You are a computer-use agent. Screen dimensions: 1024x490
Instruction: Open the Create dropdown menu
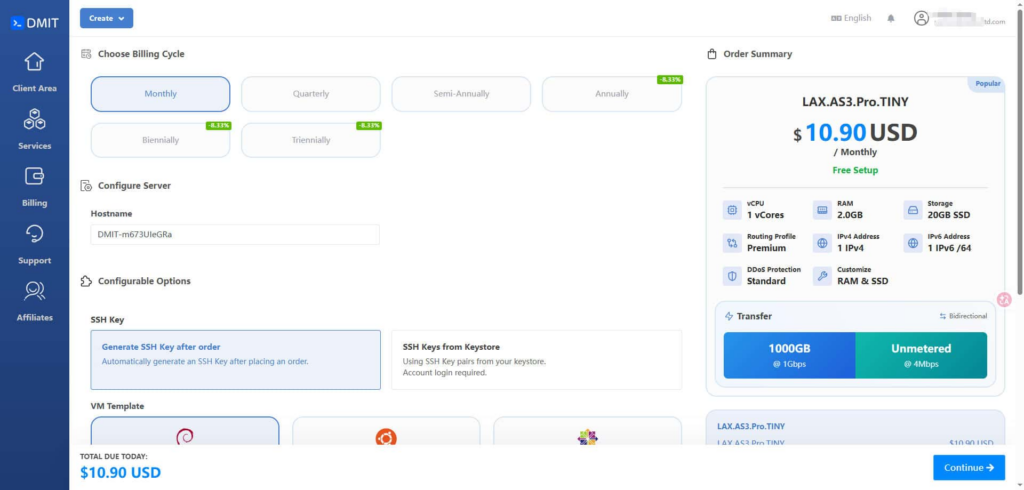click(106, 18)
